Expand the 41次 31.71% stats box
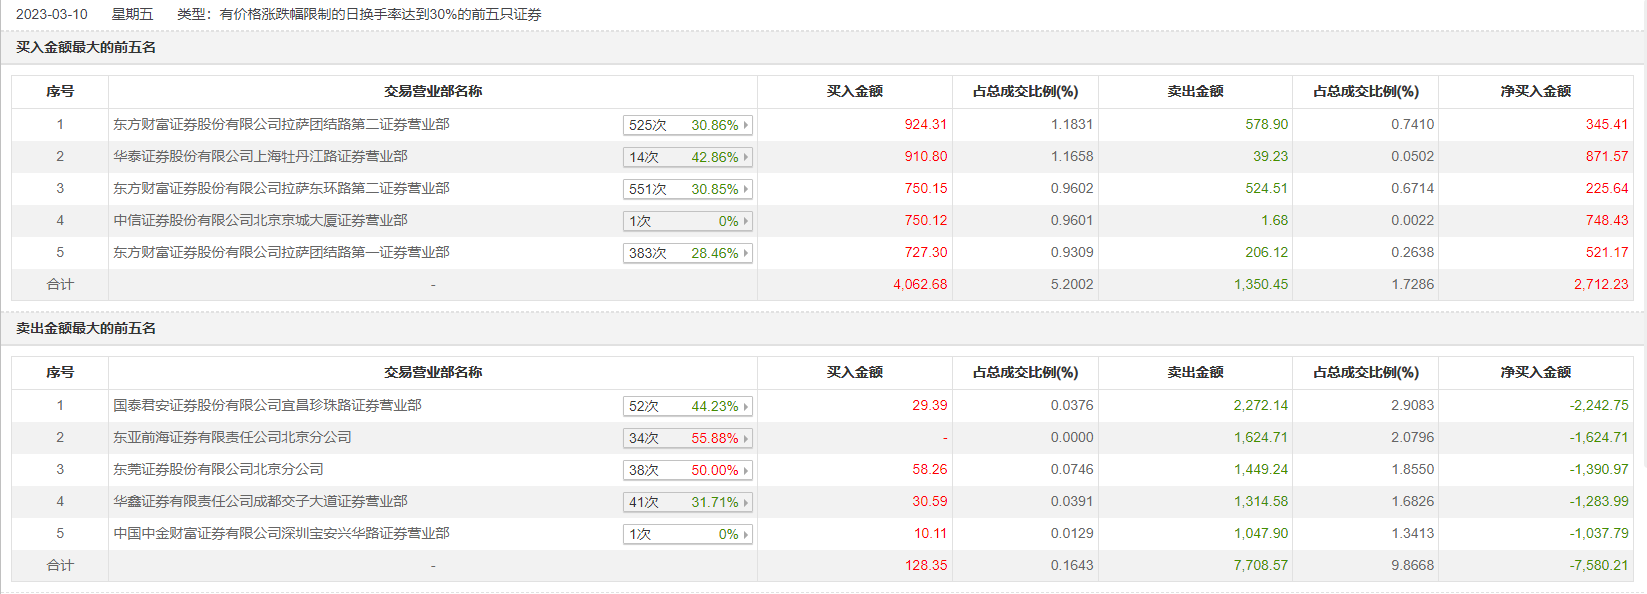This screenshot has height=594, width=1647. pos(687,502)
